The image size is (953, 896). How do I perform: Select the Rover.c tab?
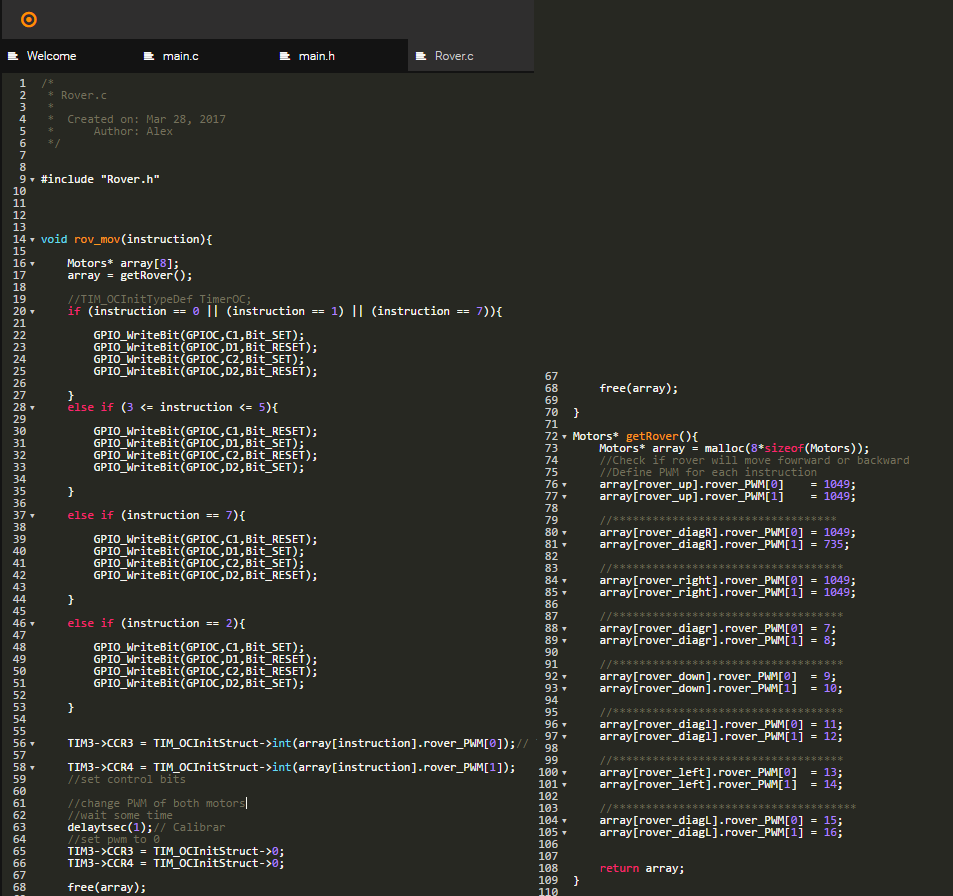click(454, 56)
